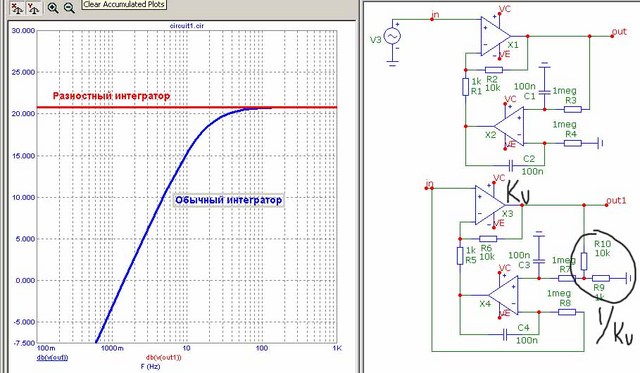
Task: Select the X2 op-amp triangle symbol
Action: (x=509, y=126)
